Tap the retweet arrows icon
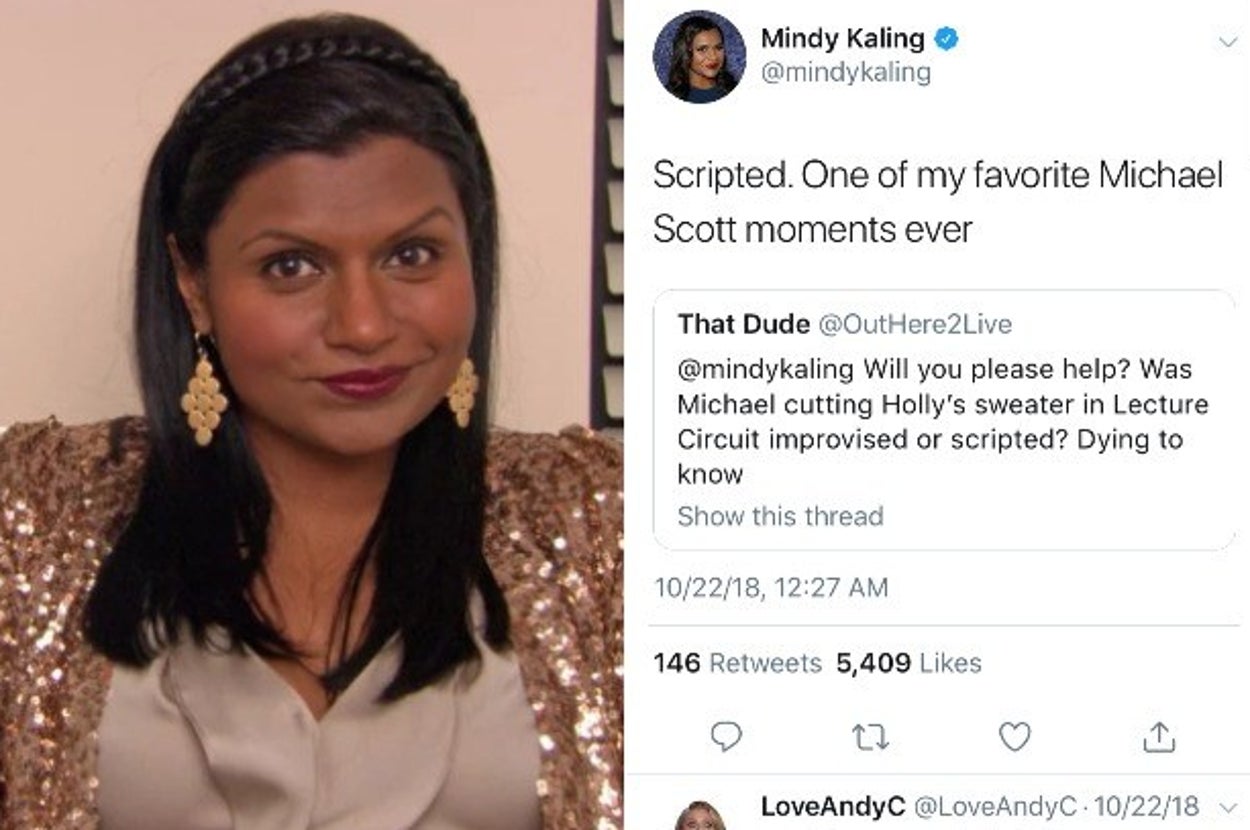 click(871, 739)
